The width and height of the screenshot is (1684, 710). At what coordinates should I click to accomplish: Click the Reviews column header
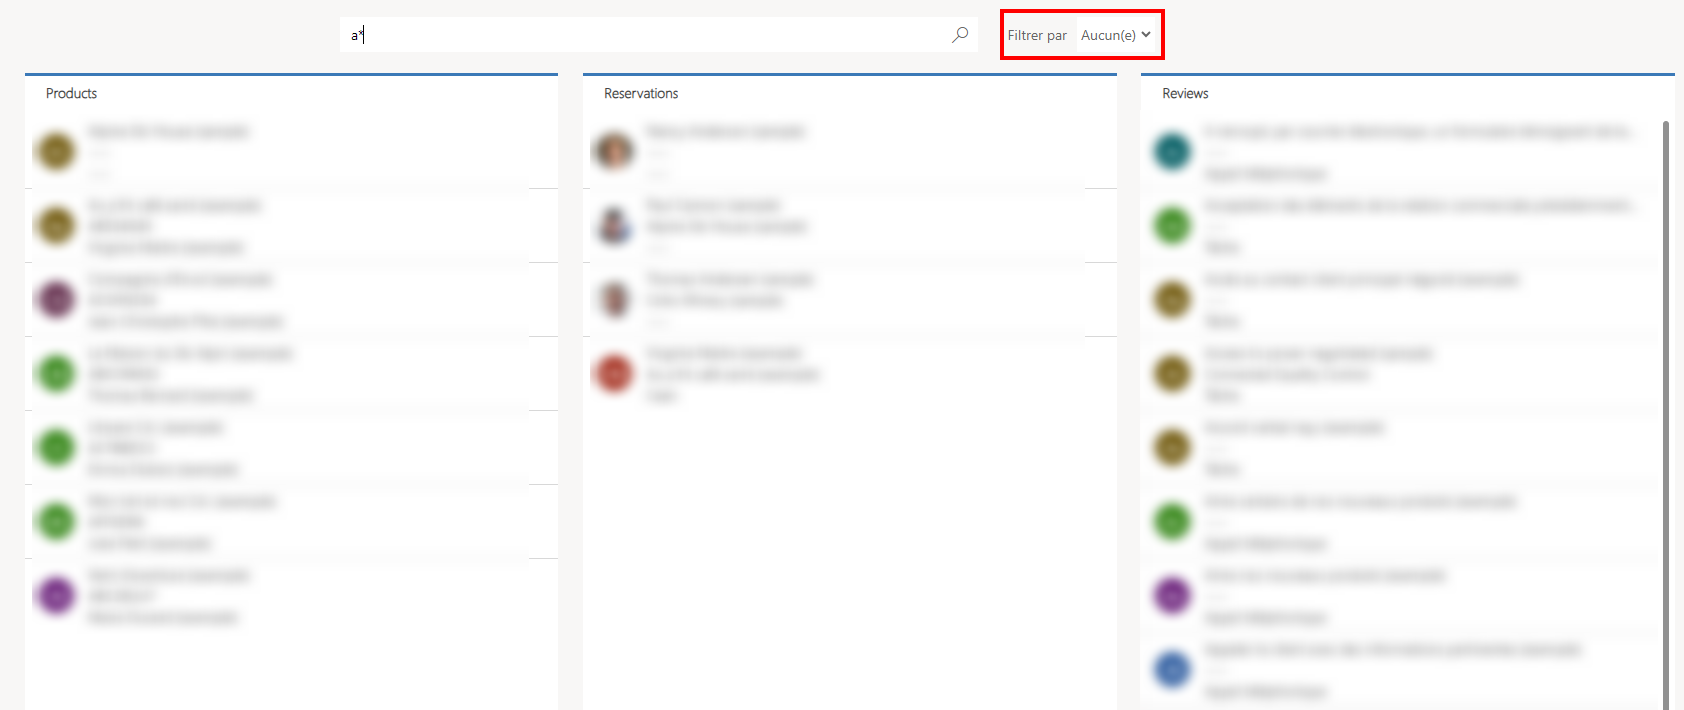tap(1185, 93)
